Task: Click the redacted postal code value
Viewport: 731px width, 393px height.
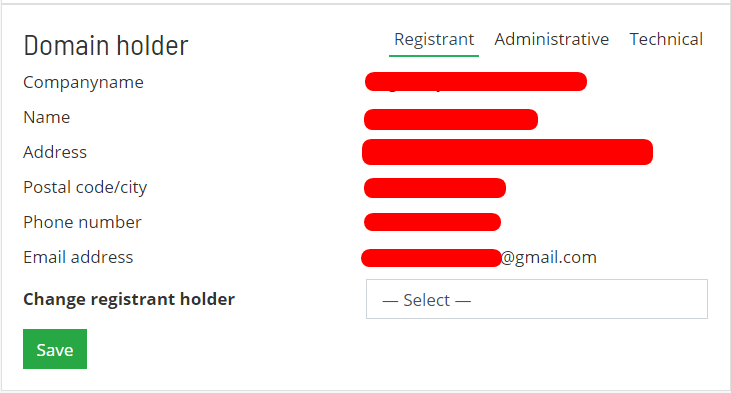Action: pyautogui.click(x=434, y=188)
